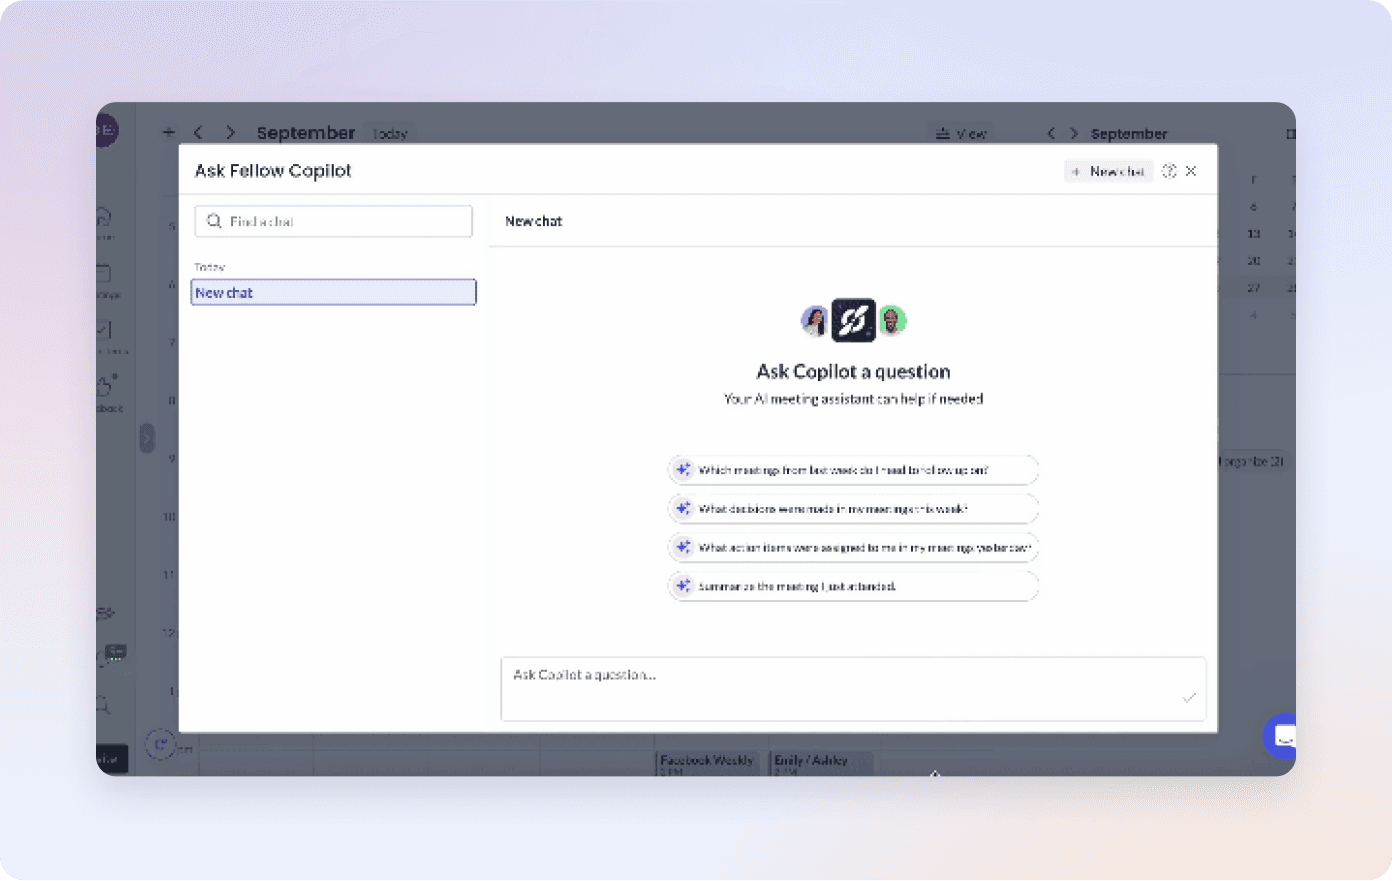1392x881 pixels.
Task: Open the View dropdown in calendar header
Action: [x=960, y=133]
